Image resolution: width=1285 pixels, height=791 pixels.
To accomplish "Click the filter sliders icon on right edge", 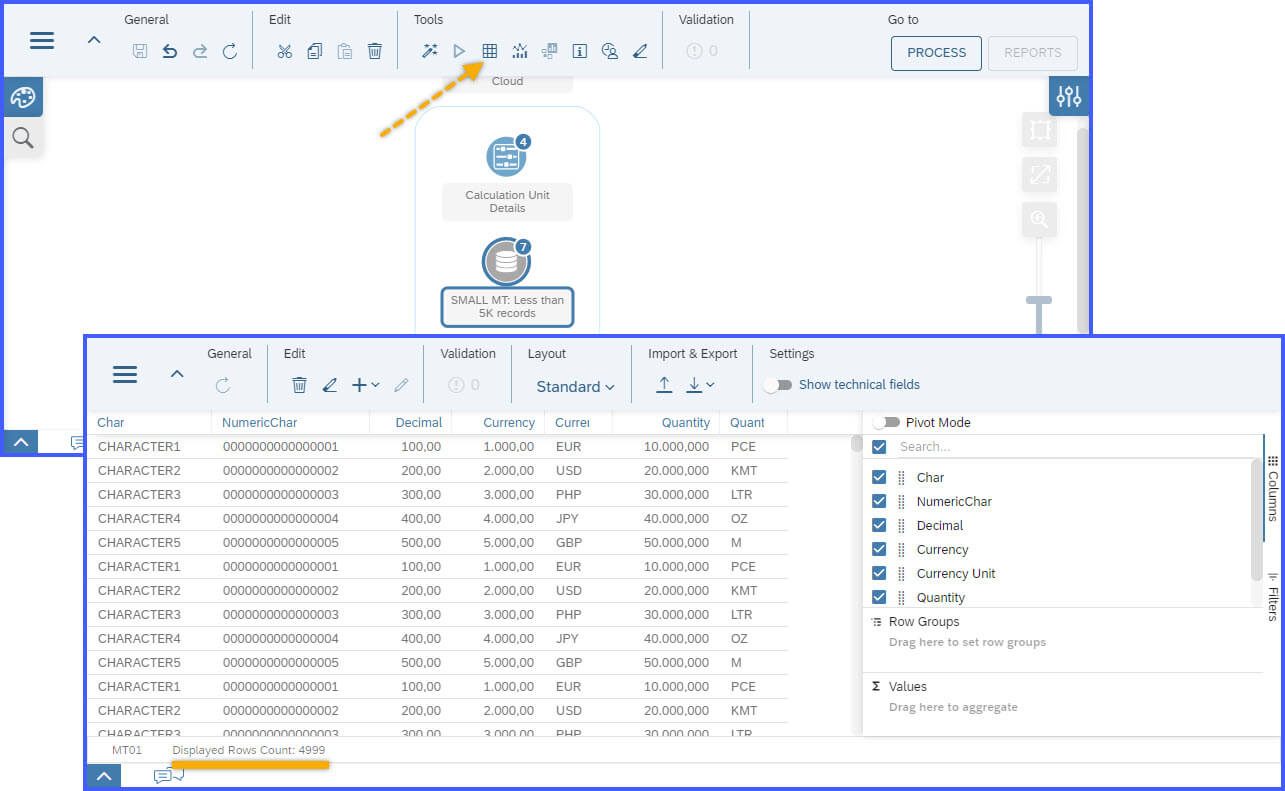I will click(1069, 96).
